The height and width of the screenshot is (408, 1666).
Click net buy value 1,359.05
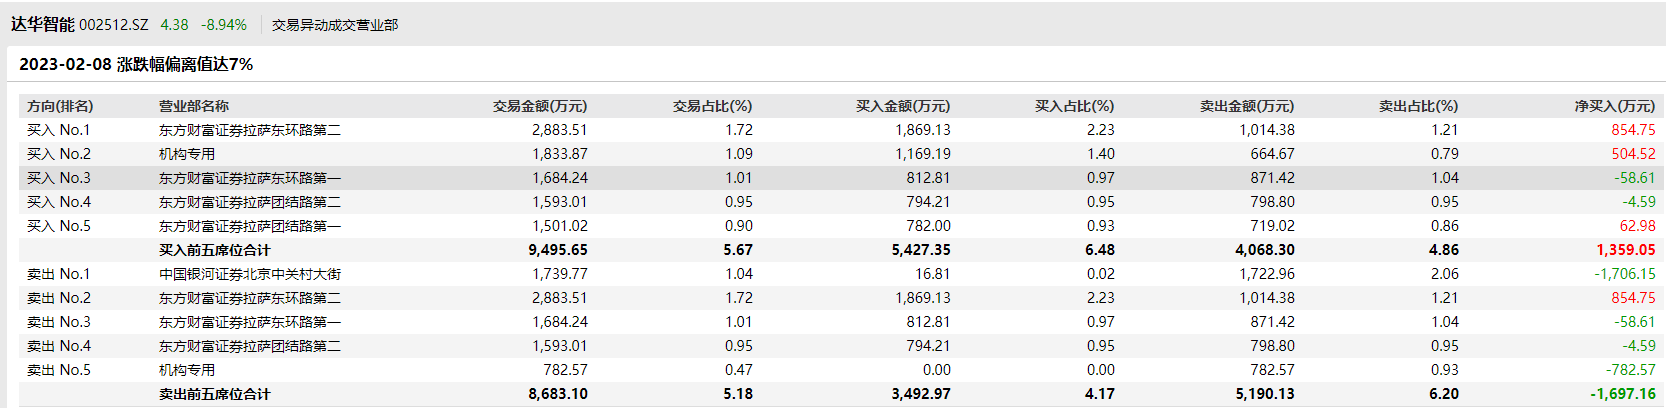[1625, 250]
